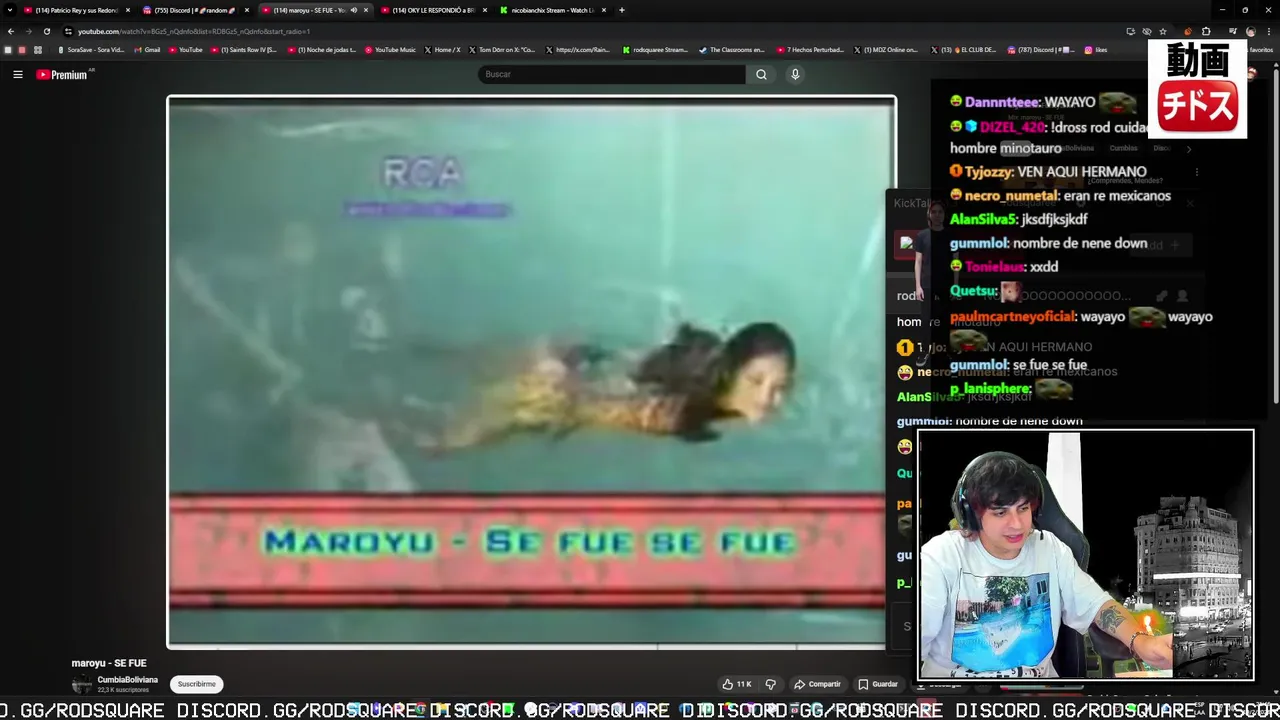Click Tyjozzy's VEN AQUI HERMANO chat message

click(1048, 172)
